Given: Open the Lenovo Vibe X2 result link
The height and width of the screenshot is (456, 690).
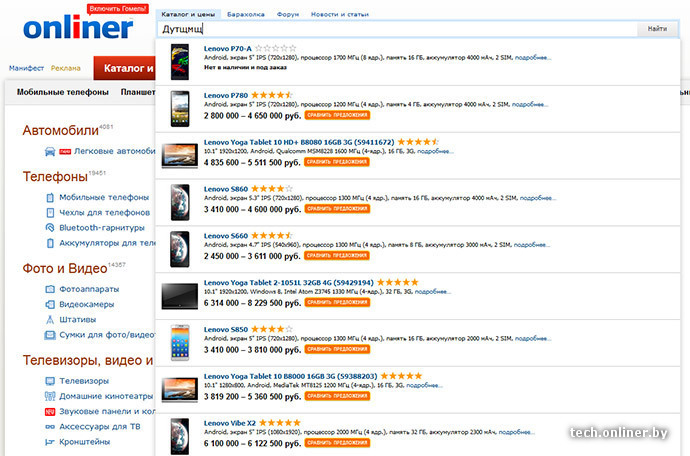Looking at the screenshot, I should (x=229, y=423).
